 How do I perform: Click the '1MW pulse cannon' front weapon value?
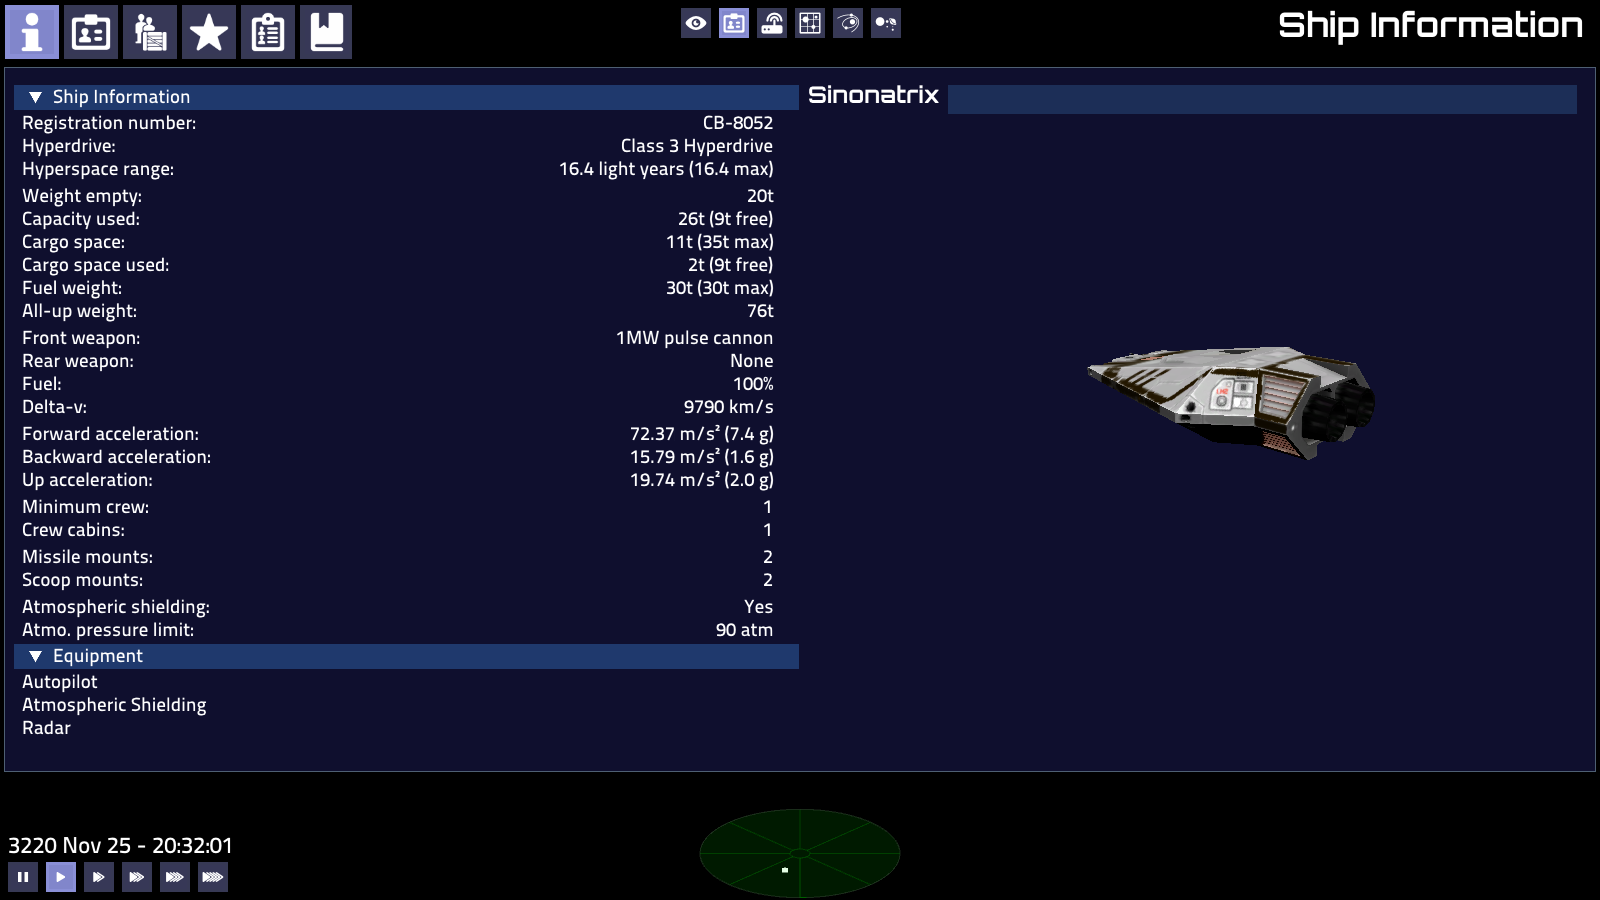point(695,338)
